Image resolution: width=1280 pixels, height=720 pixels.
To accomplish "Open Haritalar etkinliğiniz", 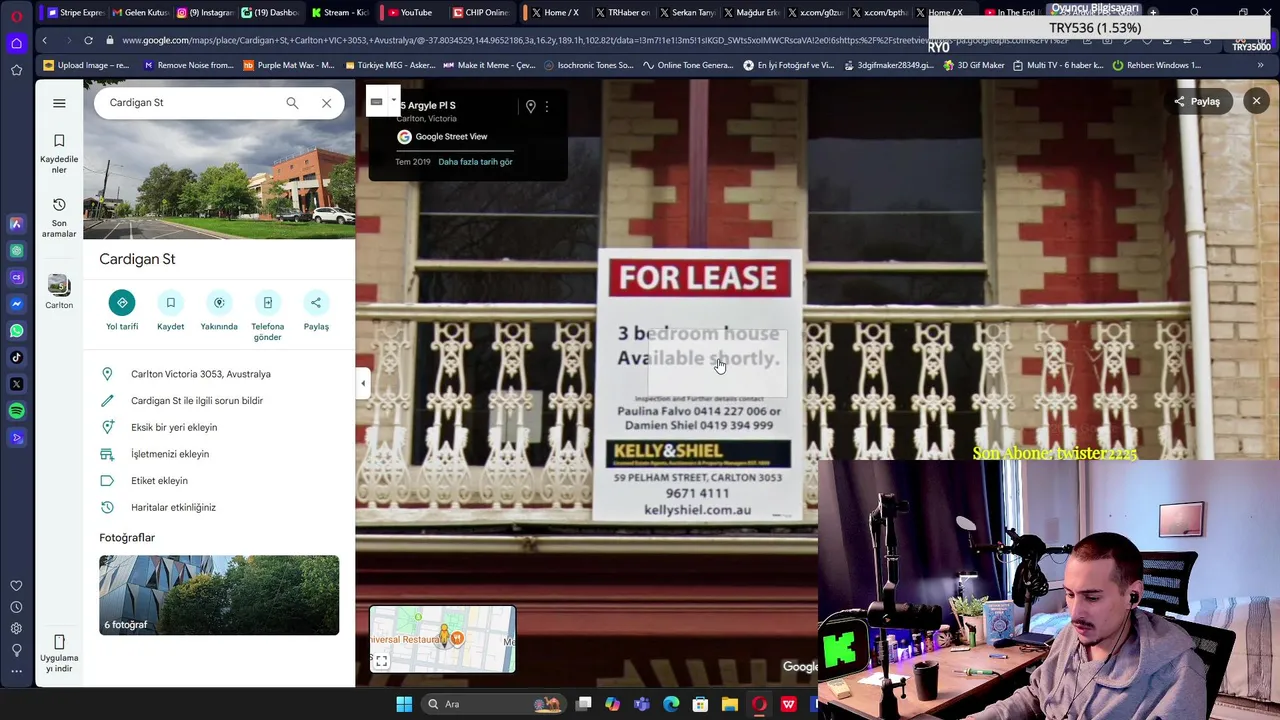I will (173, 507).
